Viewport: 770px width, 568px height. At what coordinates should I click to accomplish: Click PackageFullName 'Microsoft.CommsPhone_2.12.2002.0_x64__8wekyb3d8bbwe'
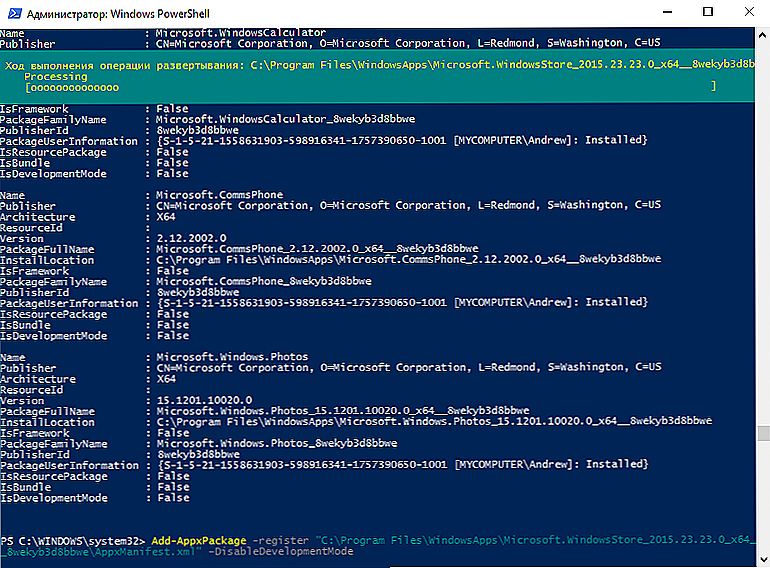(317, 249)
